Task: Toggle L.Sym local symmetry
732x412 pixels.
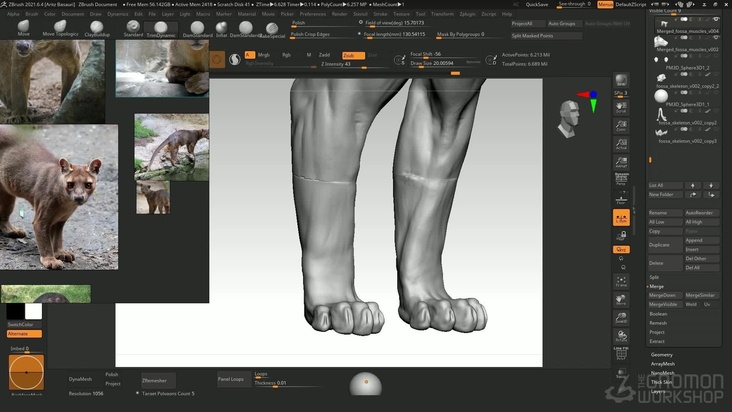Action: 621,217
